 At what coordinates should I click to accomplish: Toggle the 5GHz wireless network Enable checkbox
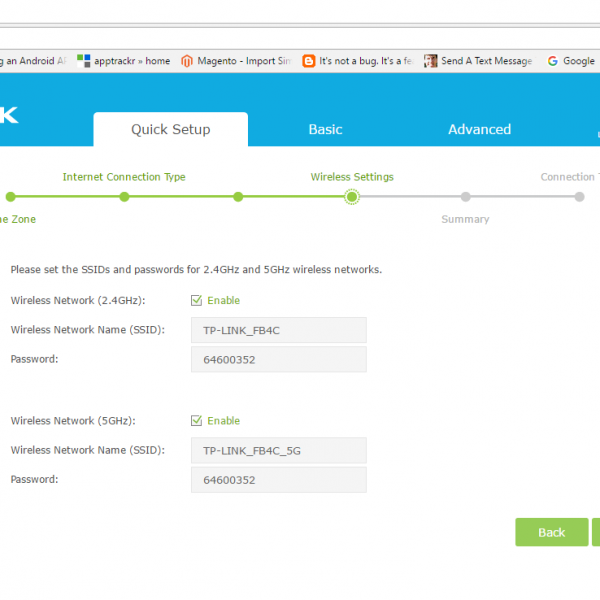pyautogui.click(x=197, y=421)
